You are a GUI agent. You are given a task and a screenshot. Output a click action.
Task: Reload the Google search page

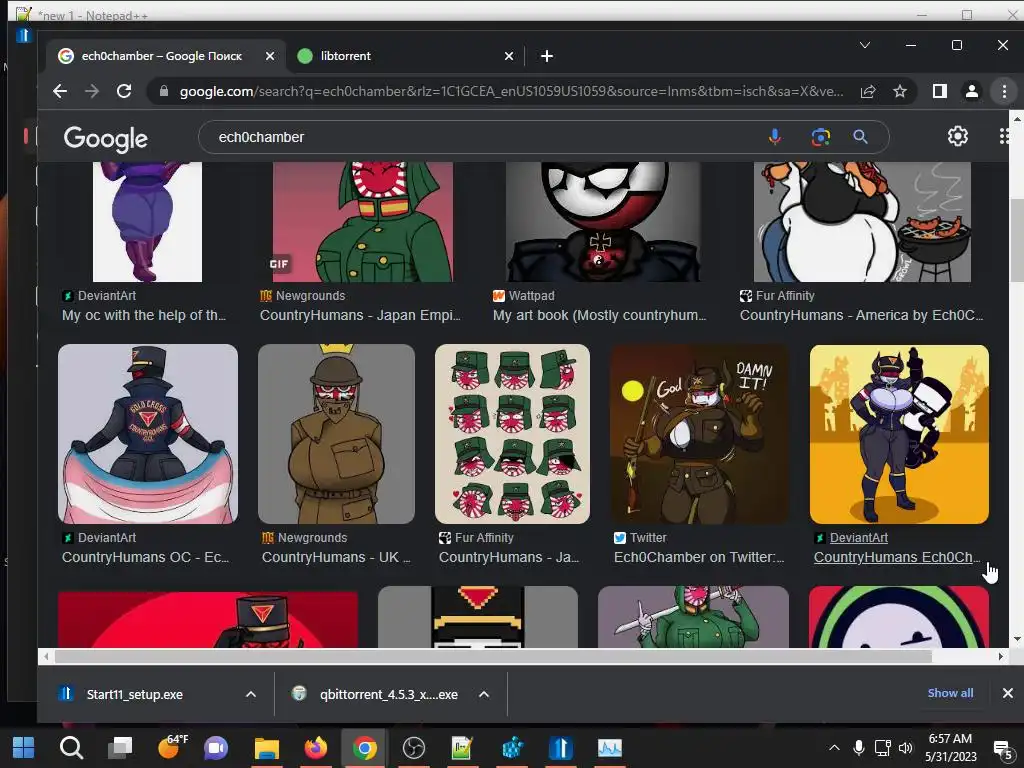point(124,91)
